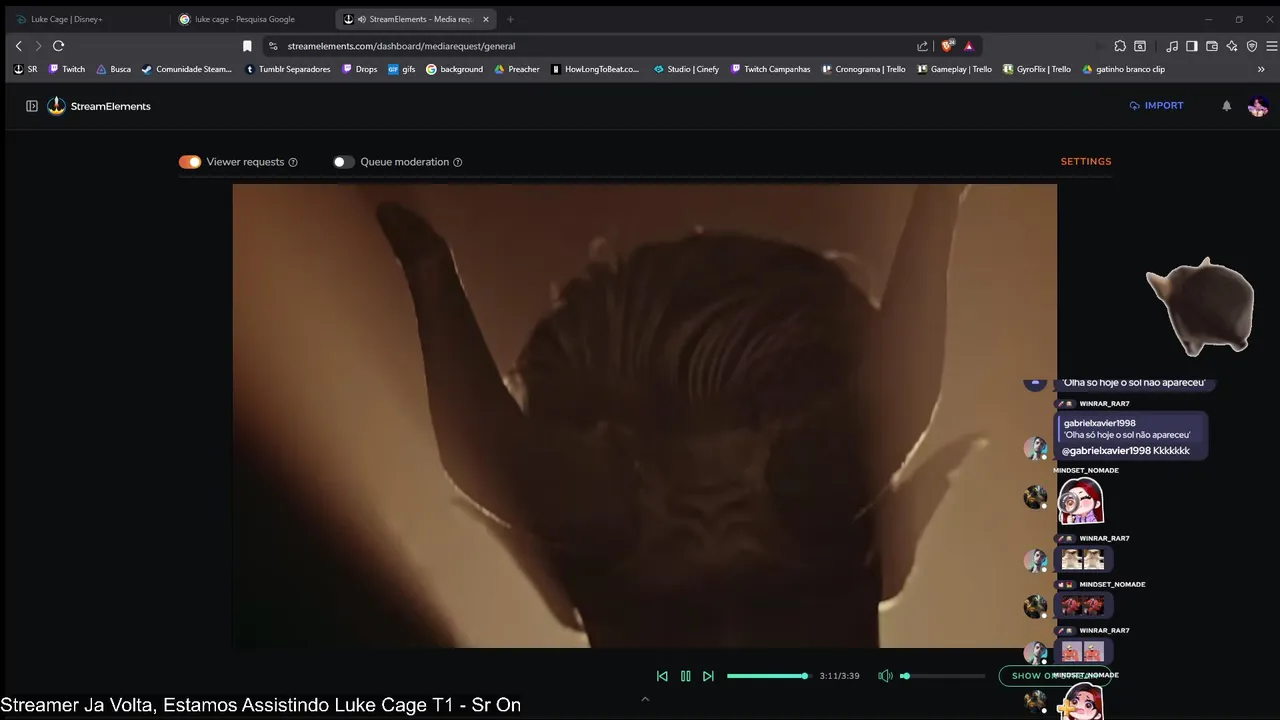Screen dimensions: 1280x720
Task: Open Twitch Campanhas bookmark
Action: coord(770,69)
